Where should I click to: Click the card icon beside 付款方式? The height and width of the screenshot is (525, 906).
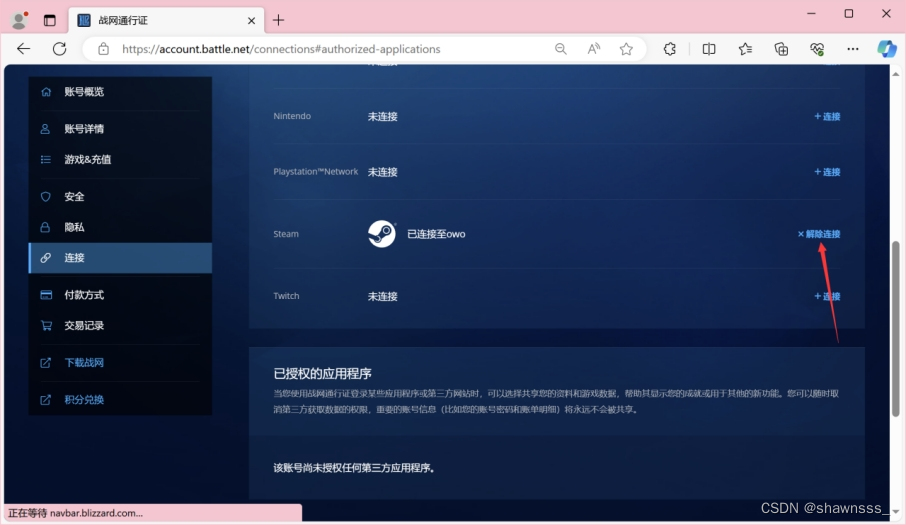(x=46, y=295)
